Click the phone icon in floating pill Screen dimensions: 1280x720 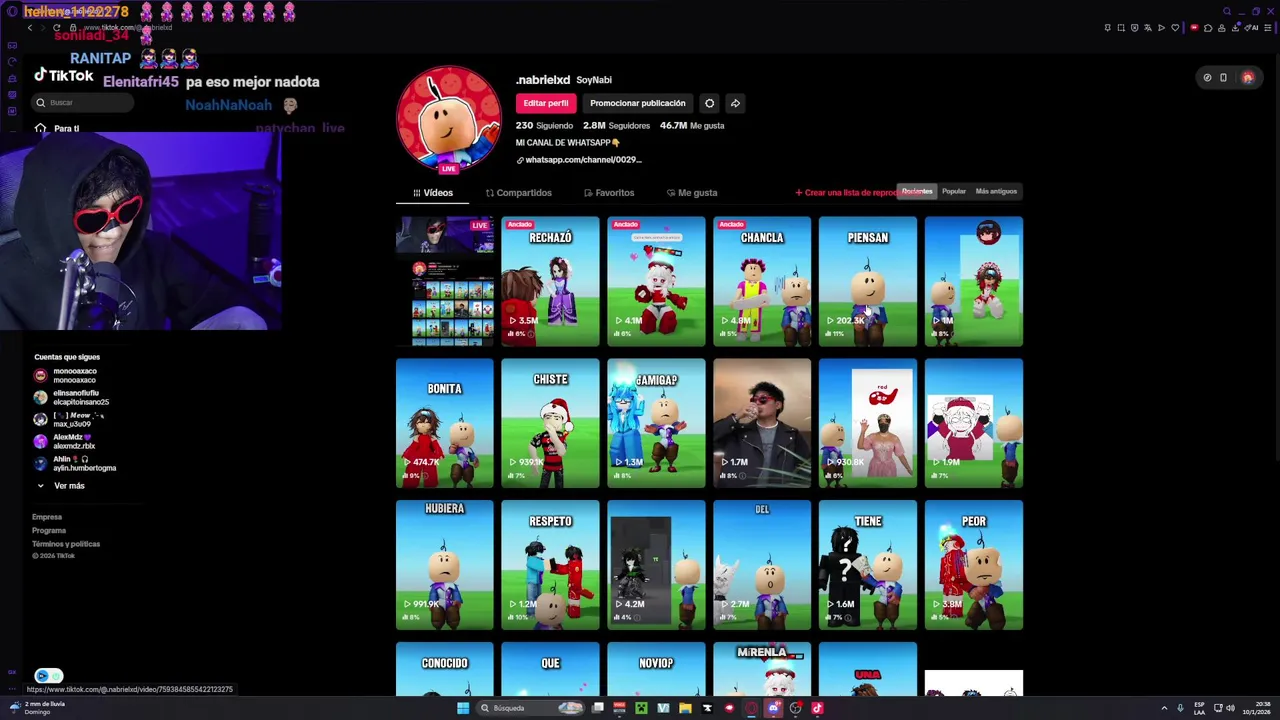(1223, 77)
